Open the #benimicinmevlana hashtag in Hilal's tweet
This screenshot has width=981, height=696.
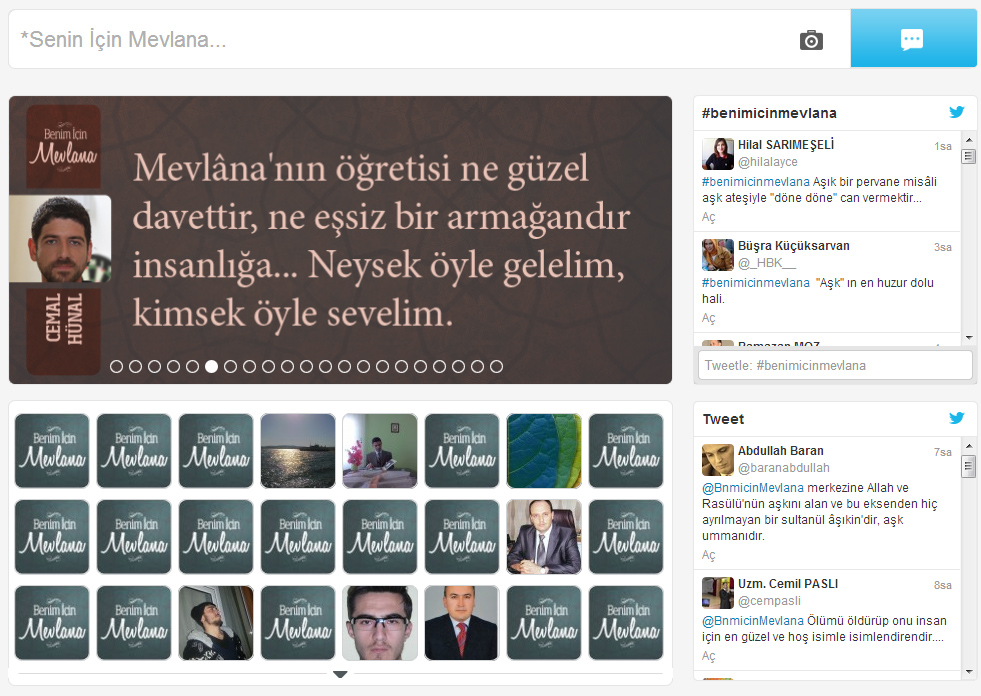click(756, 182)
